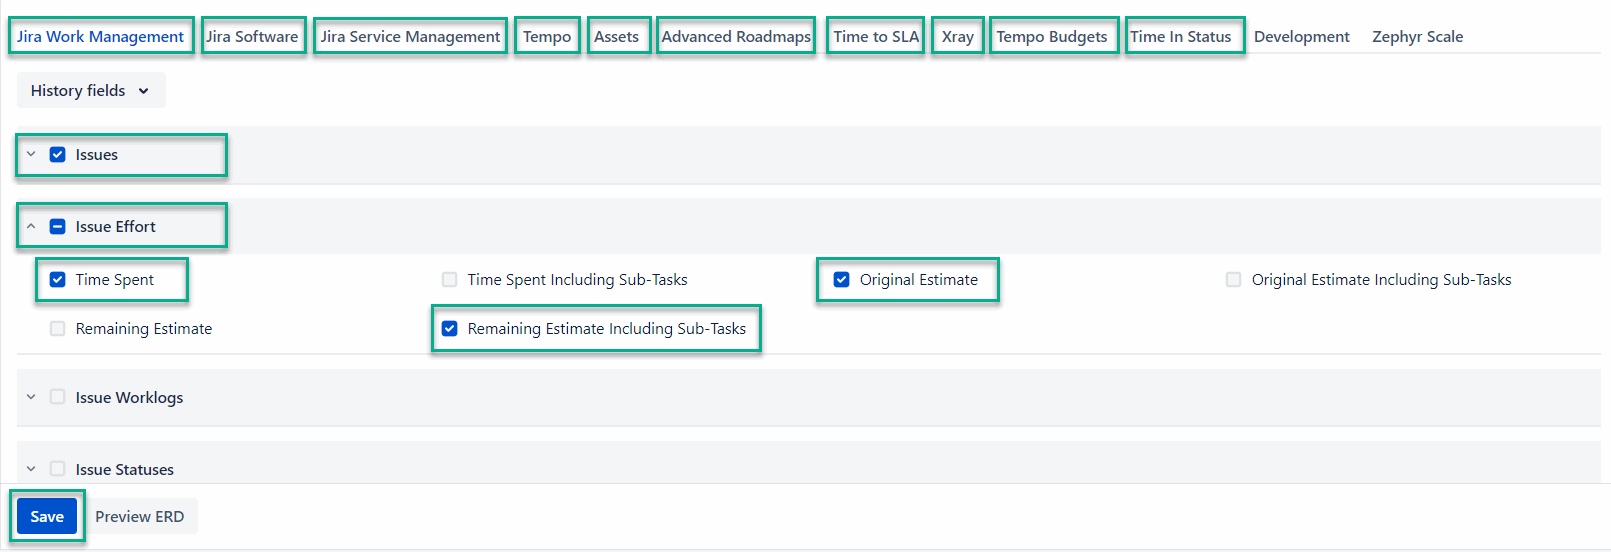Check the Issue Statuses group checkbox
The width and height of the screenshot is (1611, 552).
point(58,469)
